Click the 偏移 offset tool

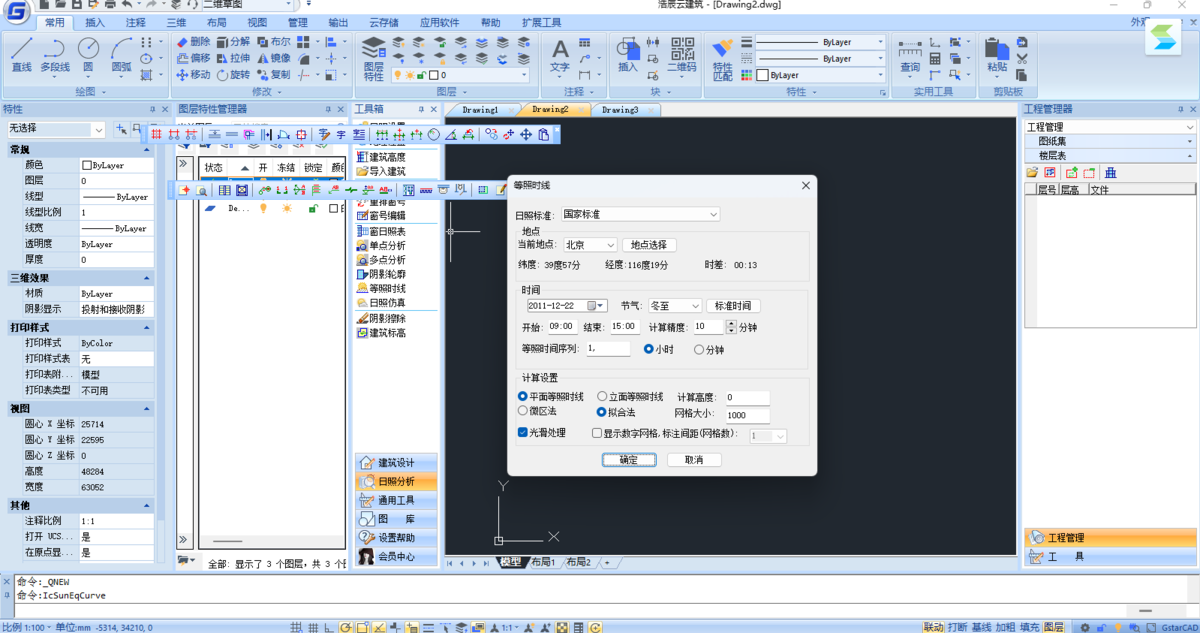(193, 58)
